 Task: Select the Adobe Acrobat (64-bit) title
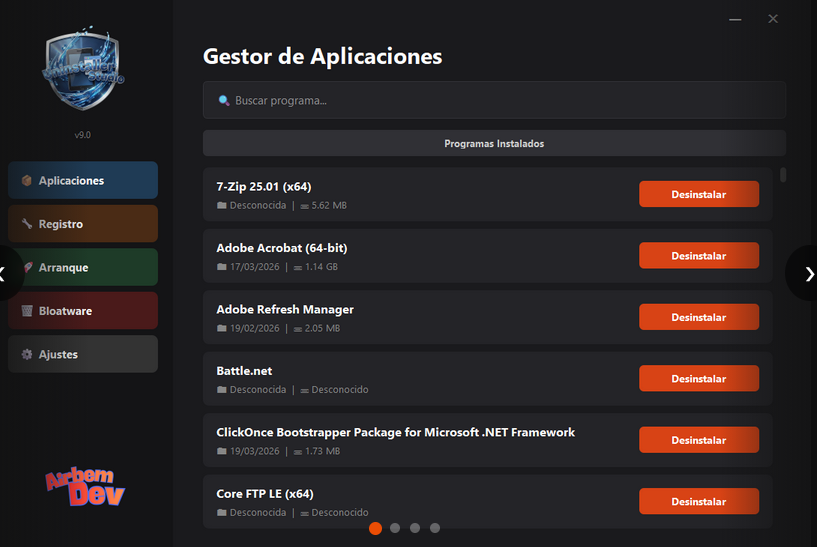point(282,248)
